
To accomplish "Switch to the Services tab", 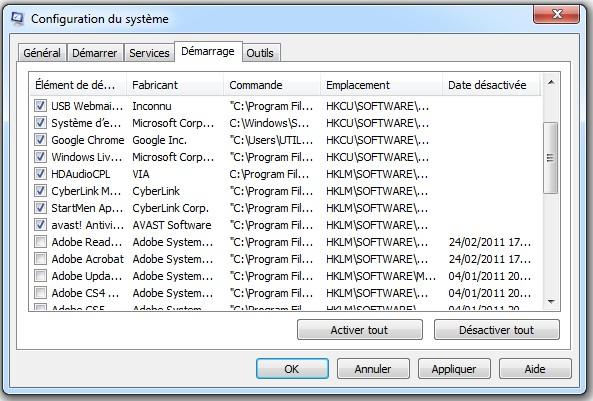I will [149, 53].
